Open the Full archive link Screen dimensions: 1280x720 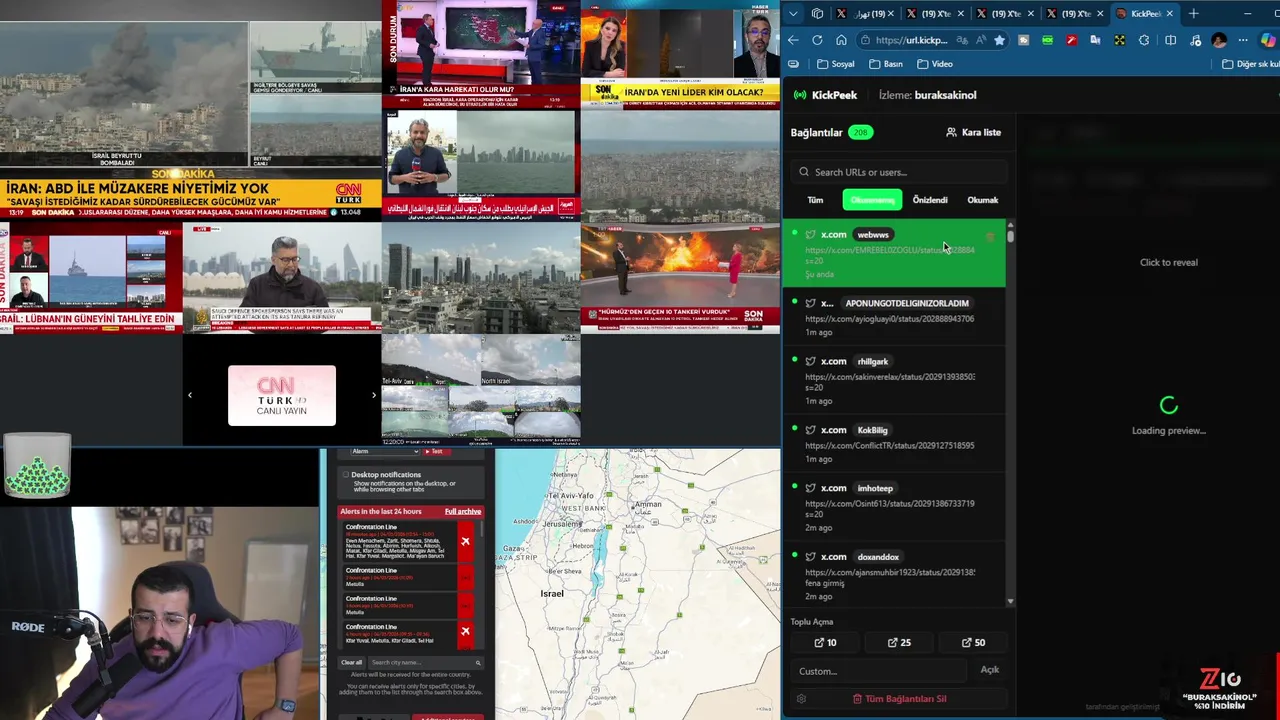click(x=462, y=512)
